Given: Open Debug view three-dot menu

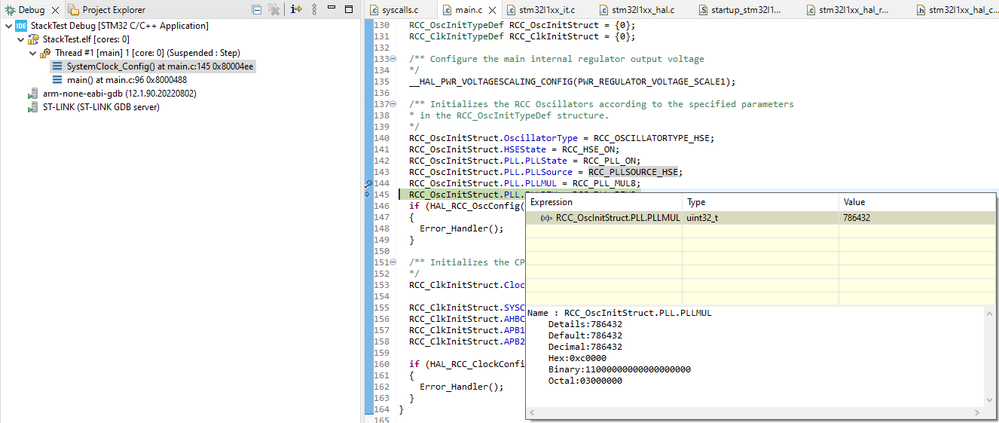Looking at the screenshot, I should [x=314, y=10].
